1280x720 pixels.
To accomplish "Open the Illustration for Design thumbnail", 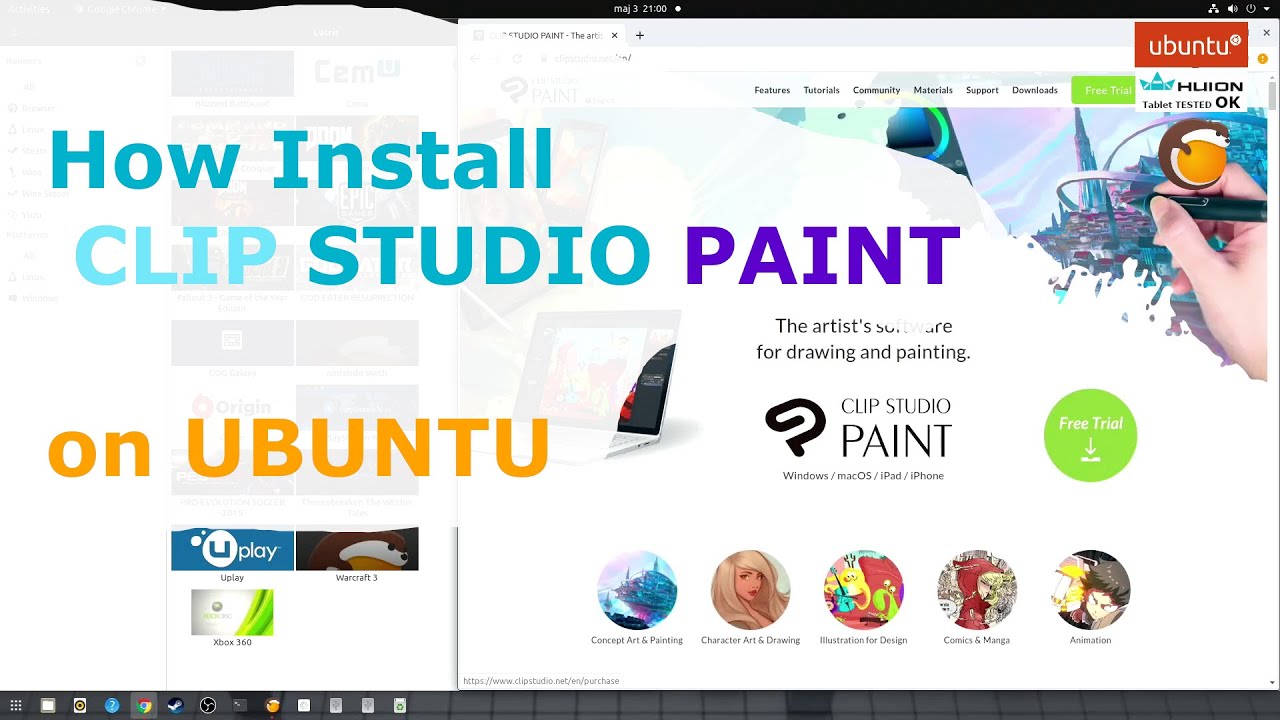I will [x=863, y=590].
